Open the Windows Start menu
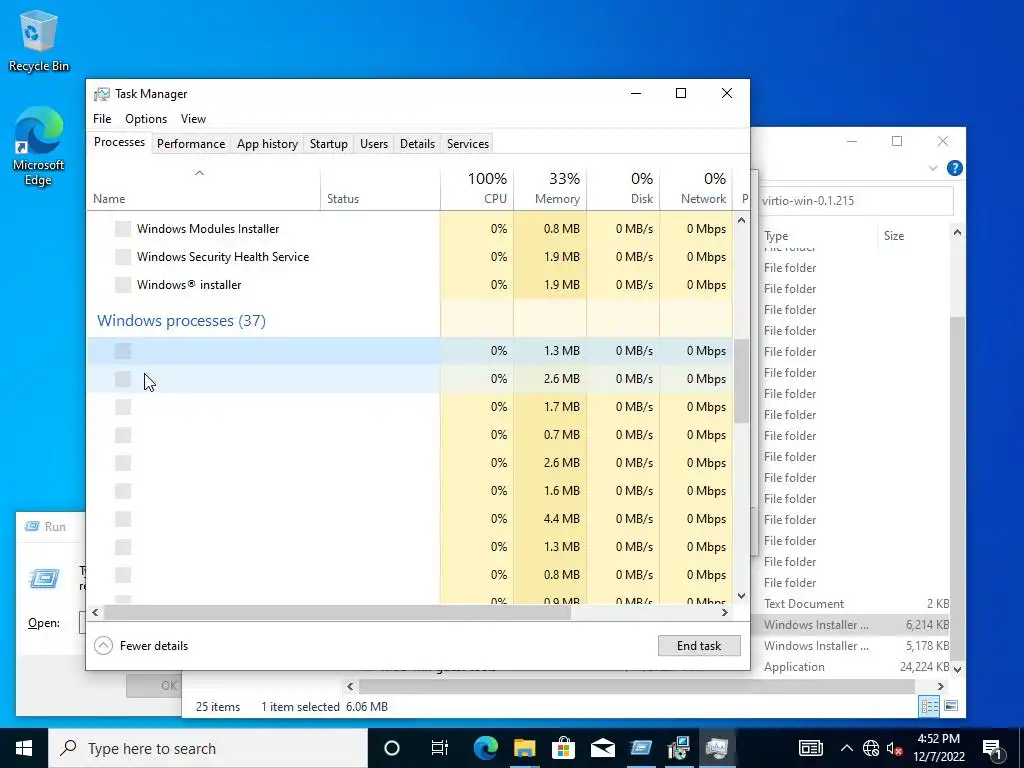Viewport: 1024px width, 768px height. 24,748
